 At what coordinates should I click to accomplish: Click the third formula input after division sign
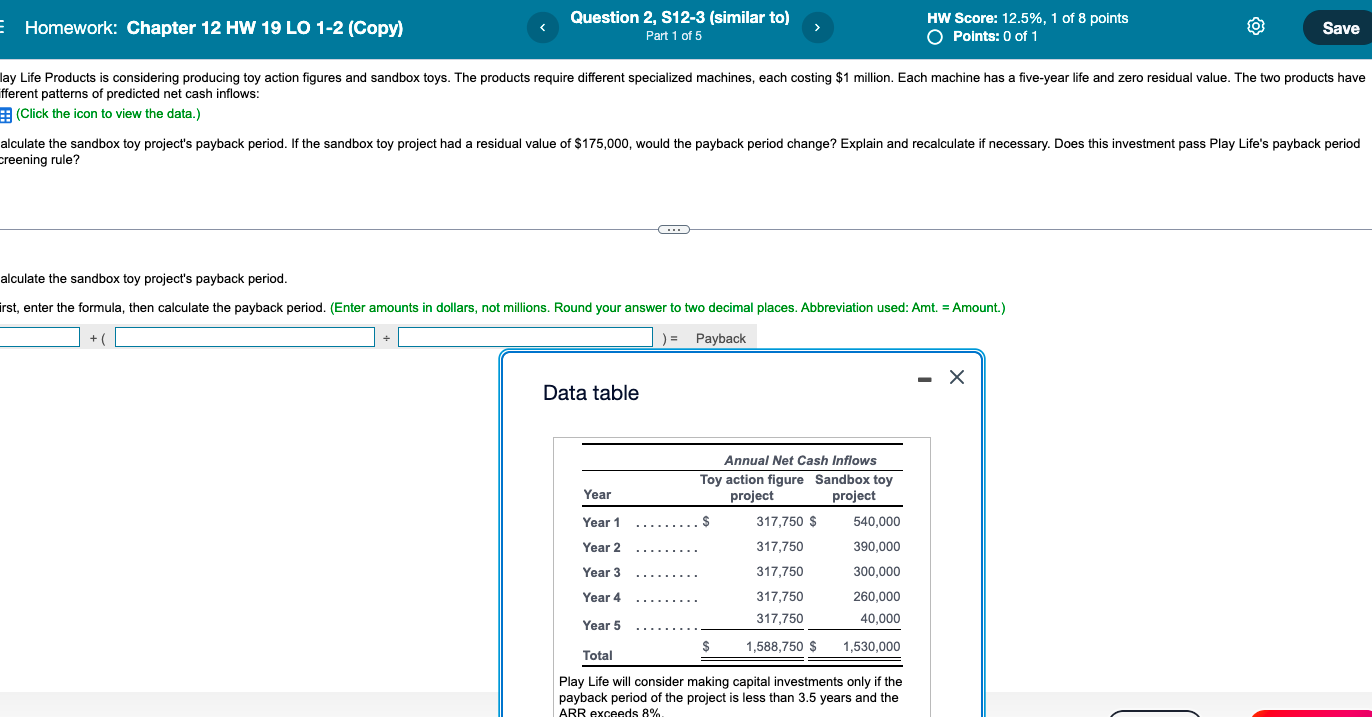[x=526, y=338]
